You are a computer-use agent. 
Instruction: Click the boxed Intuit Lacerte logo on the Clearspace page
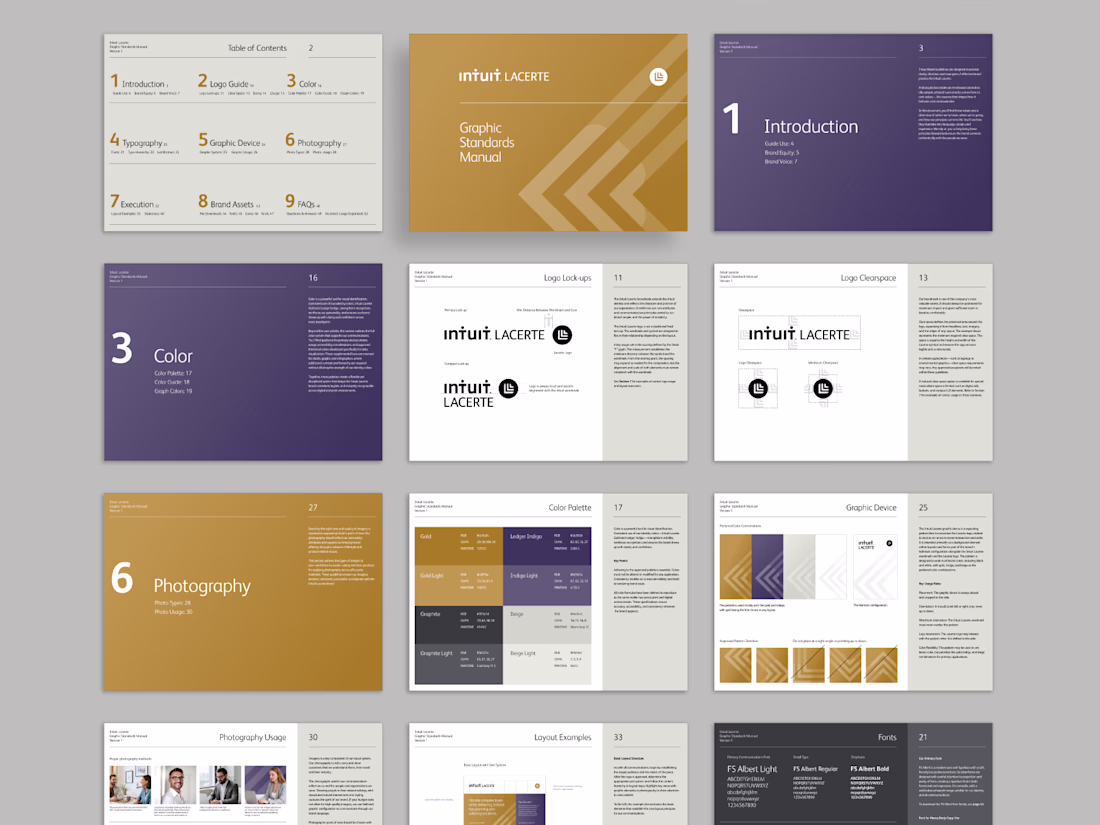(799, 333)
